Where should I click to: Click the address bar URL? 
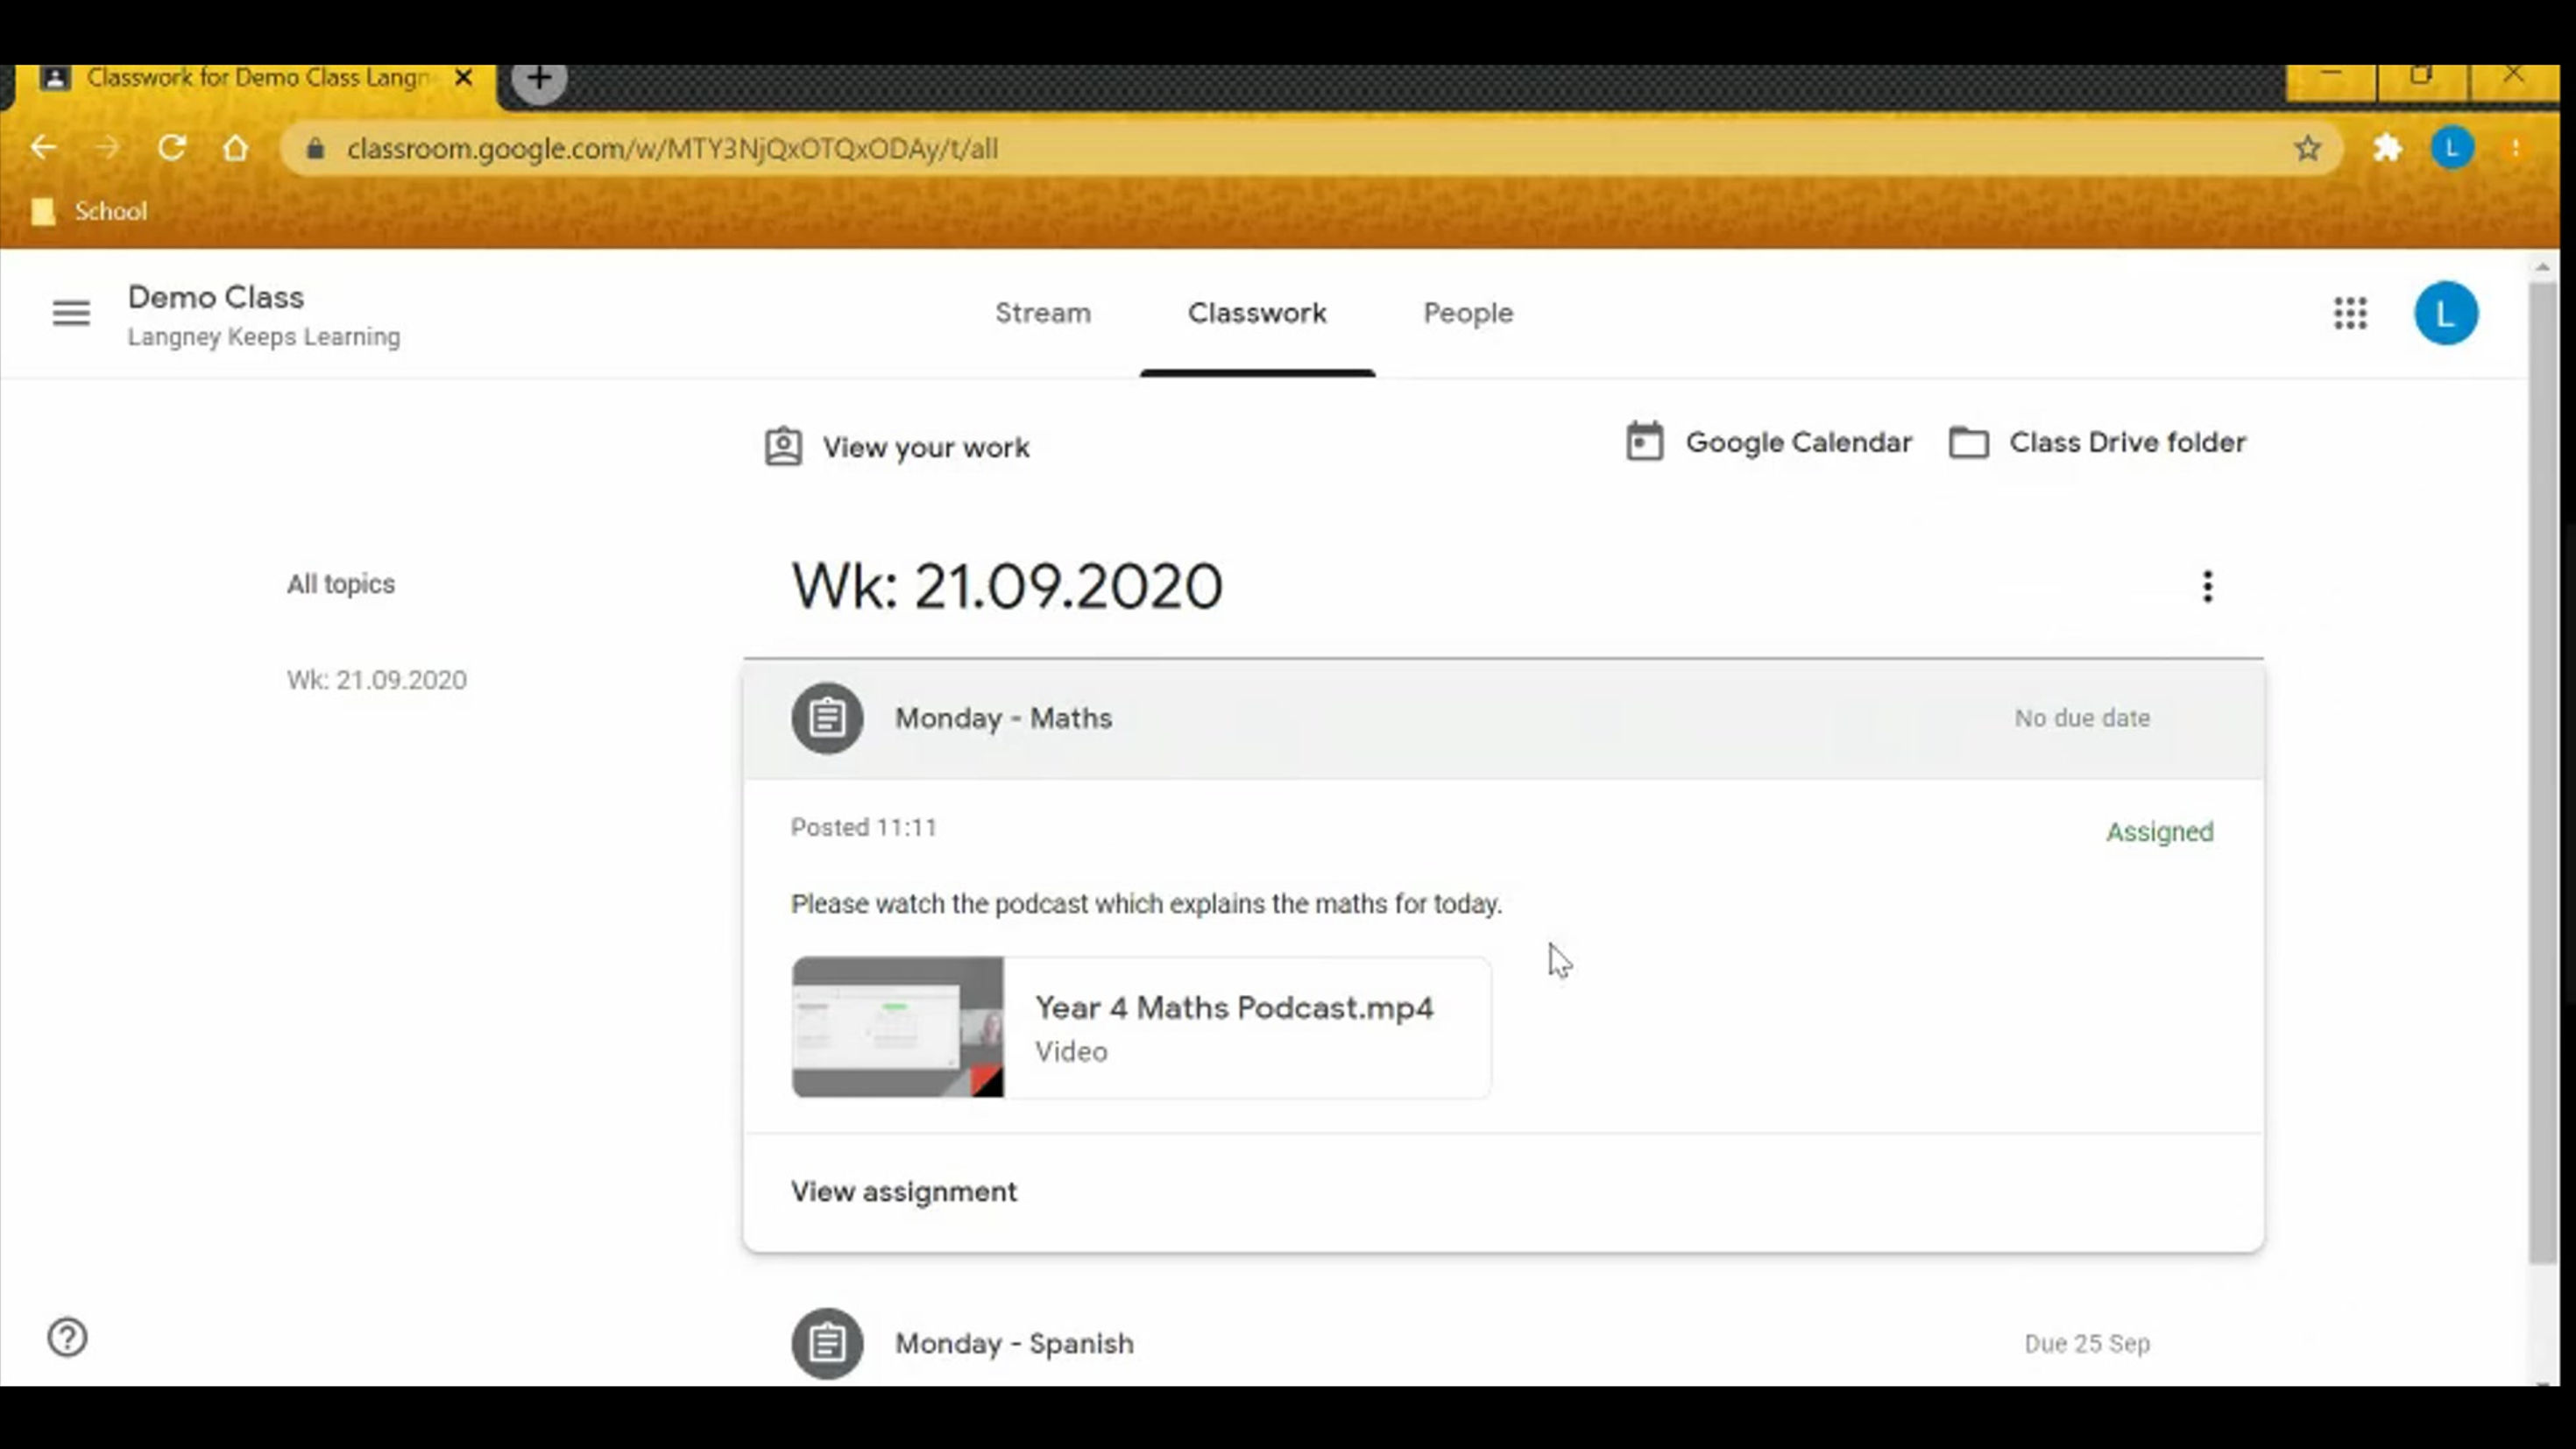(672, 149)
